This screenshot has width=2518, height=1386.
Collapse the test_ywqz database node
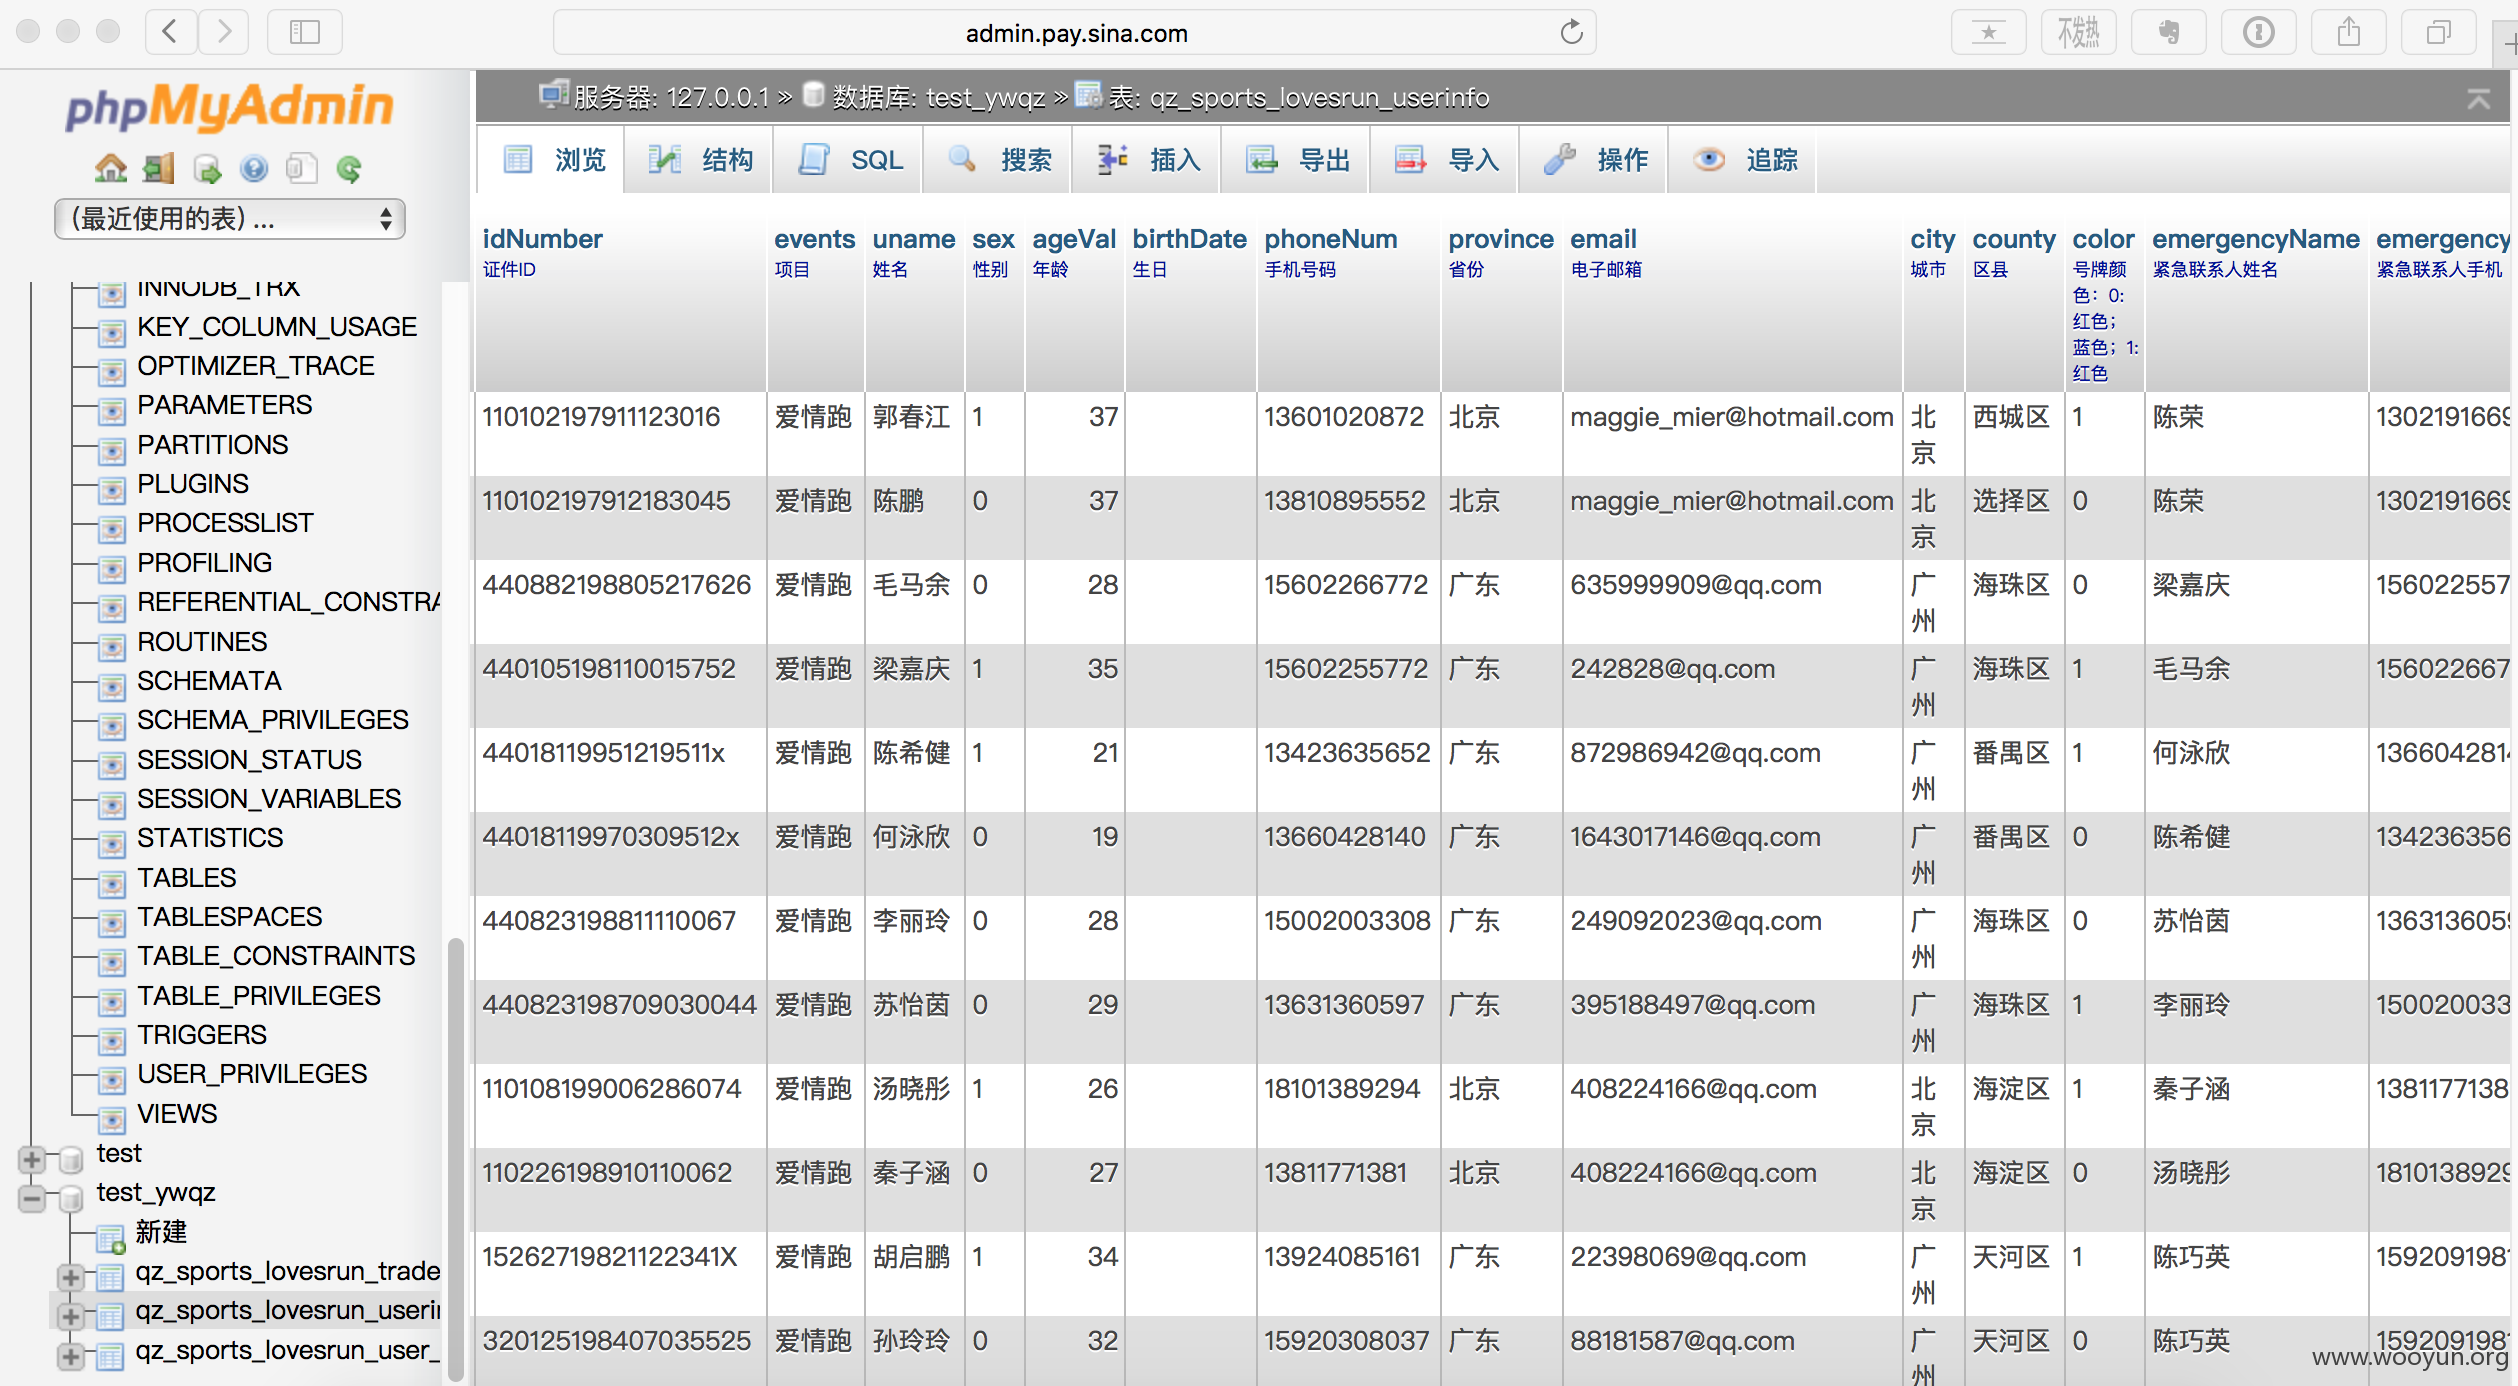[x=32, y=1198]
